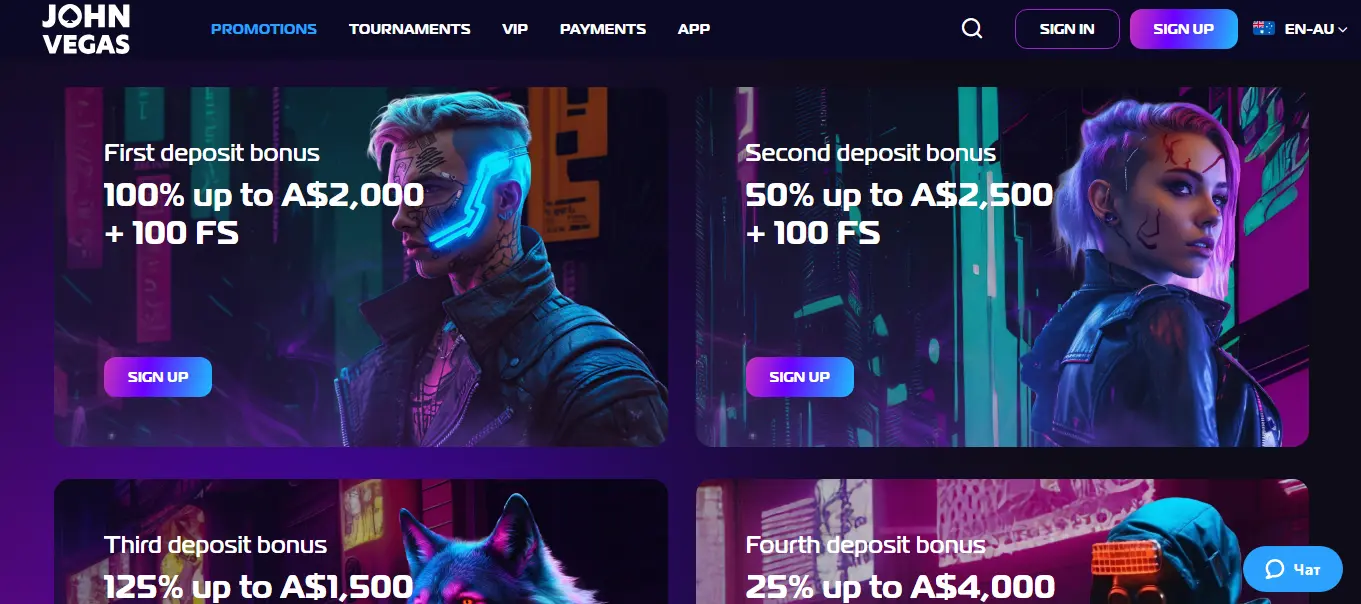Viewport: 1361px width, 604px height.
Task: Sign up for first deposit bonus
Action: coord(158,377)
